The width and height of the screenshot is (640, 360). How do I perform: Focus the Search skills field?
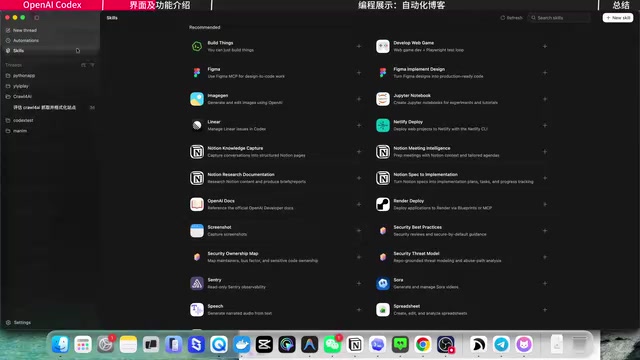(x=560, y=18)
